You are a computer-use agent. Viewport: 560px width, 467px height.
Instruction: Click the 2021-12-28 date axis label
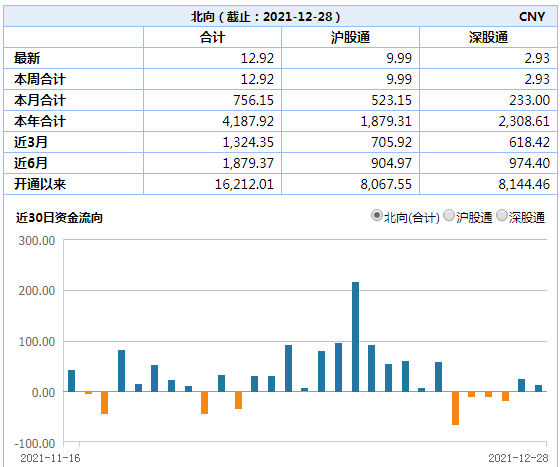click(518, 458)
